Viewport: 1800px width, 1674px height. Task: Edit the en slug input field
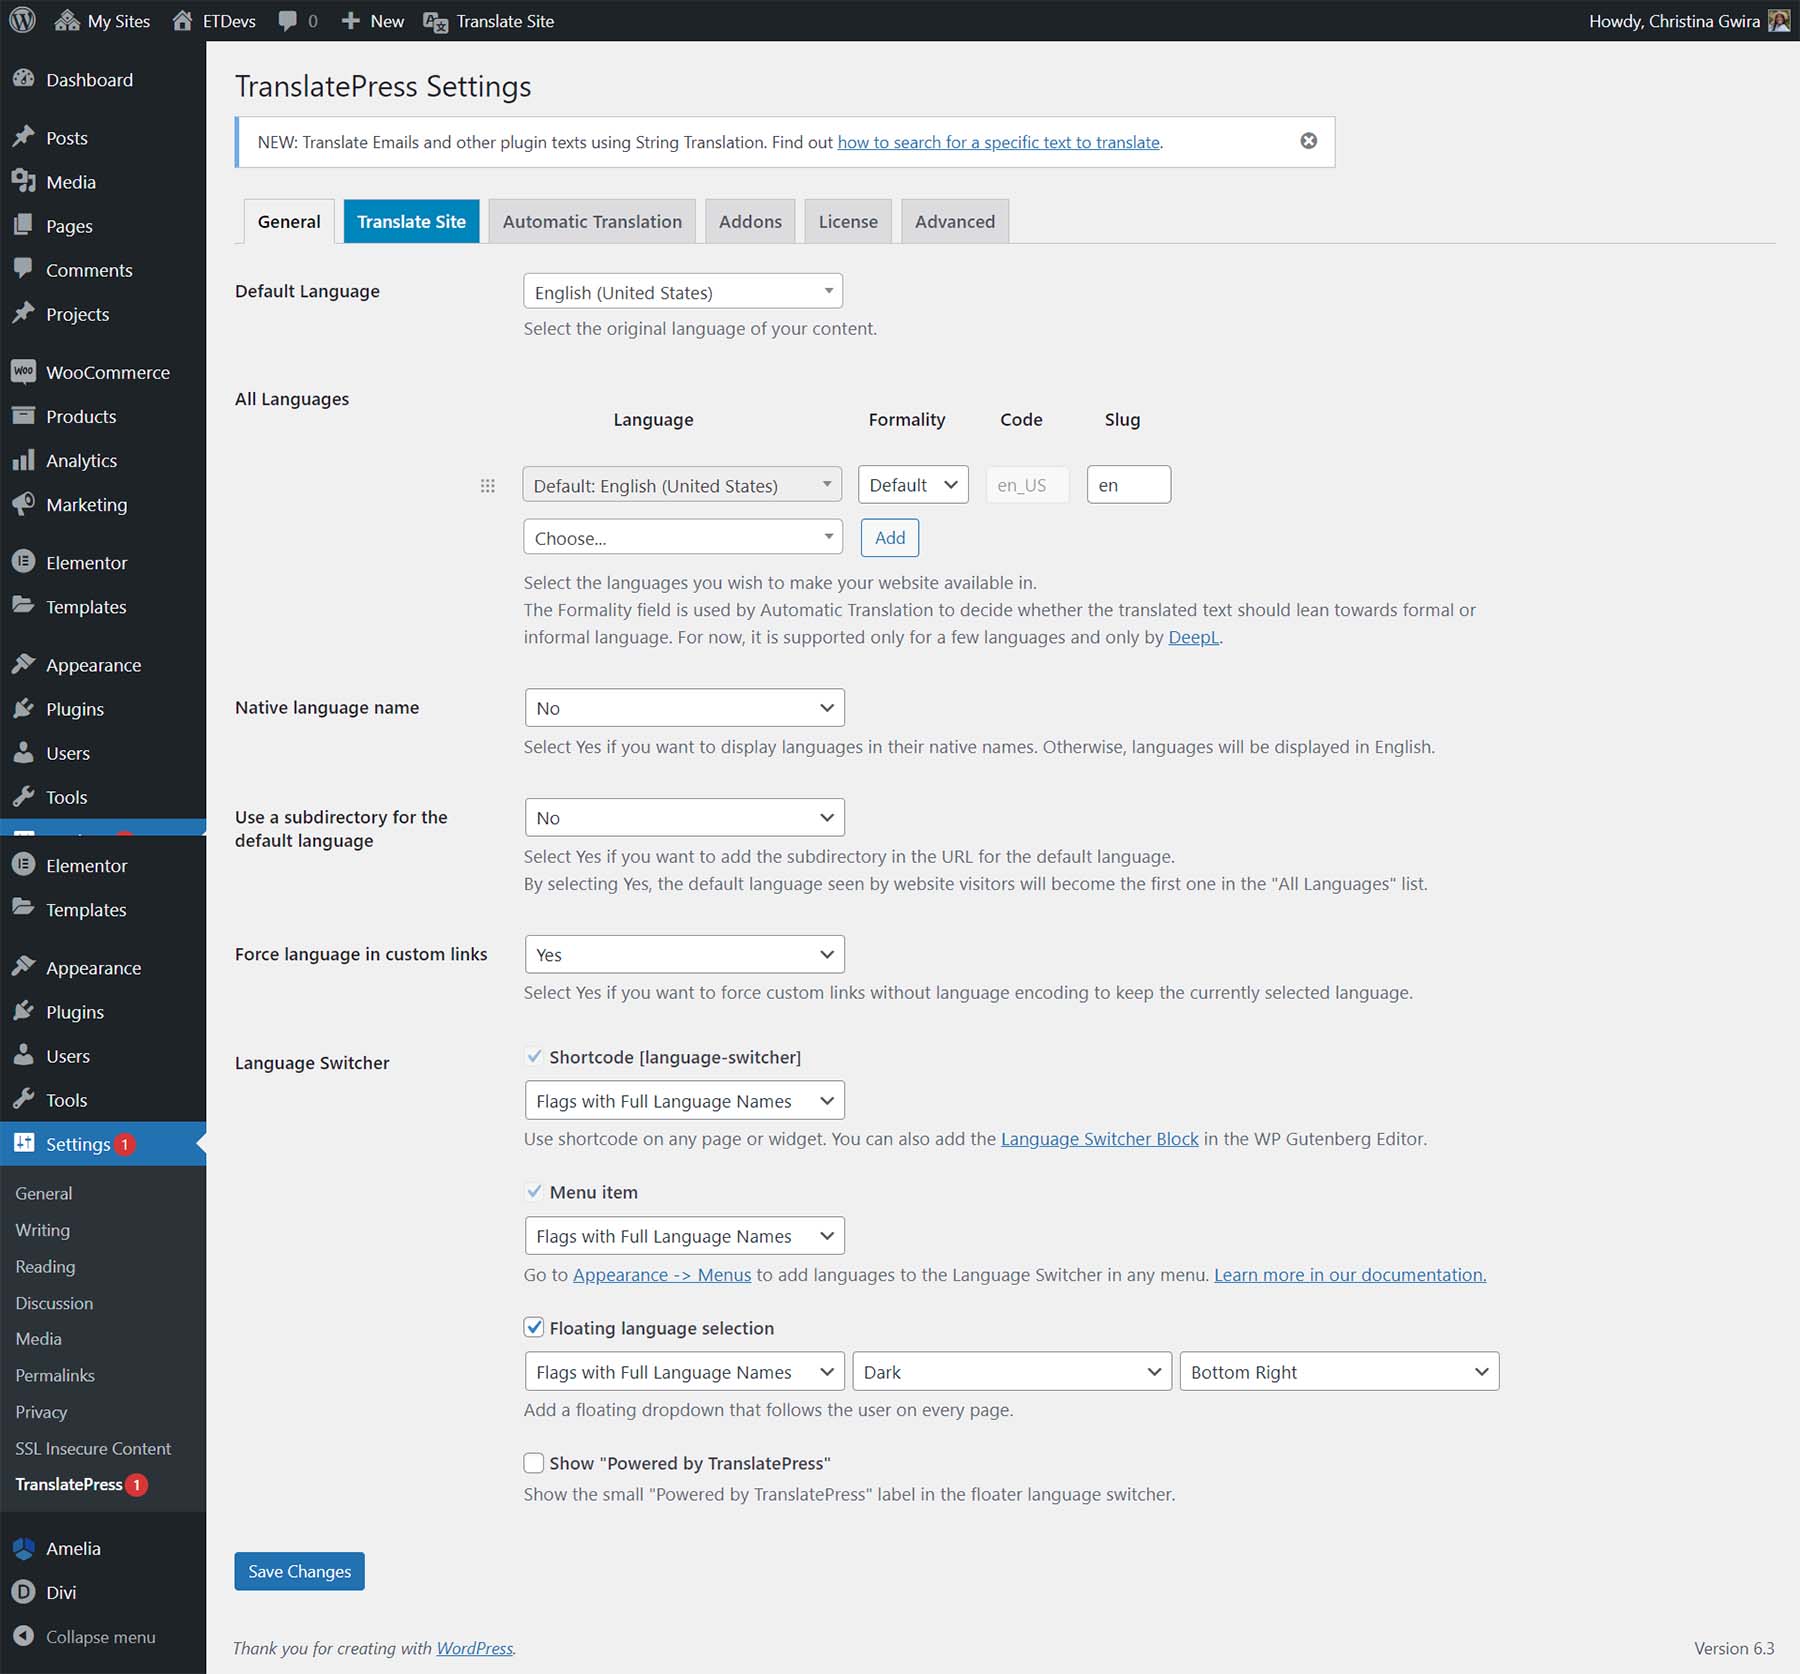click(x=1128, y=484)
